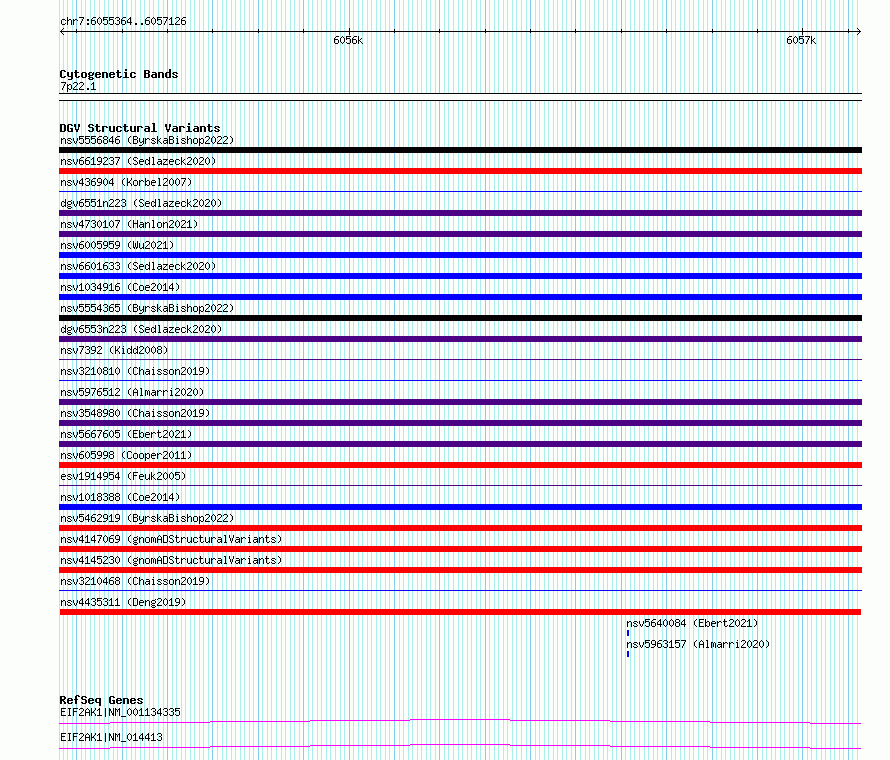Click the Cytogenetic Bands track title

[119, 74]
